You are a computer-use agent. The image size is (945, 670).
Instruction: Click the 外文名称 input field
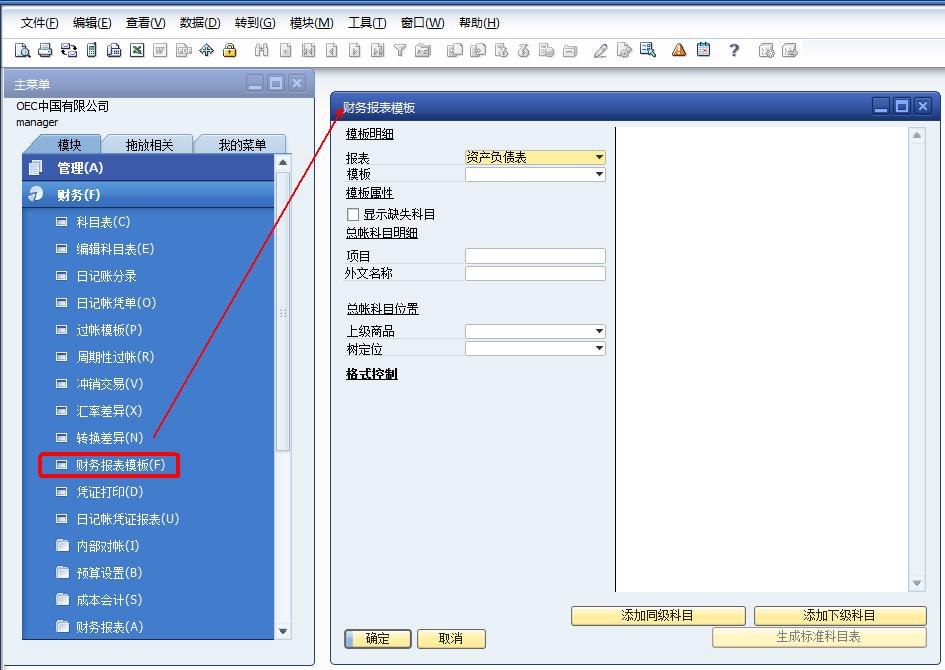[x=535, y=273]
